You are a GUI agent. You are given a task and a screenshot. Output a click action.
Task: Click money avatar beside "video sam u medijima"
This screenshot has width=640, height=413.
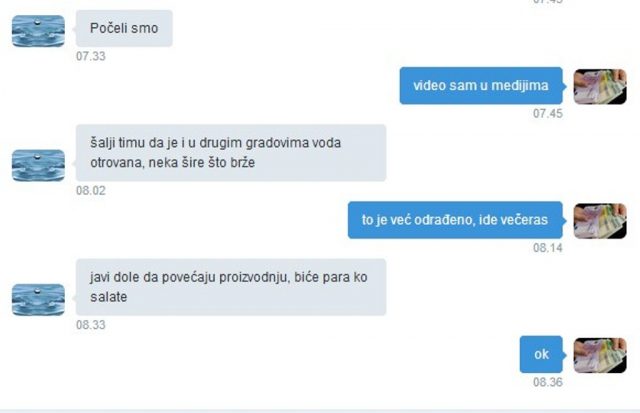point(600,87)
